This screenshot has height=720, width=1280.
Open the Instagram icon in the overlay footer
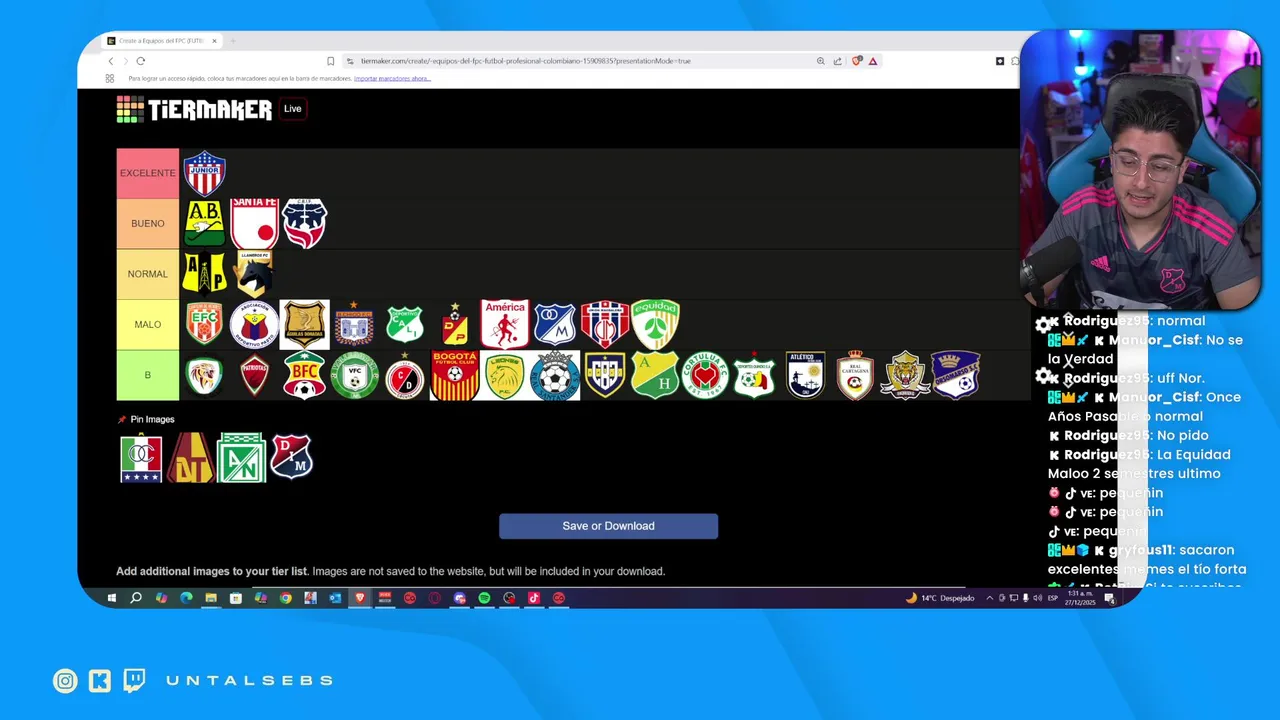tap(65, 681)
